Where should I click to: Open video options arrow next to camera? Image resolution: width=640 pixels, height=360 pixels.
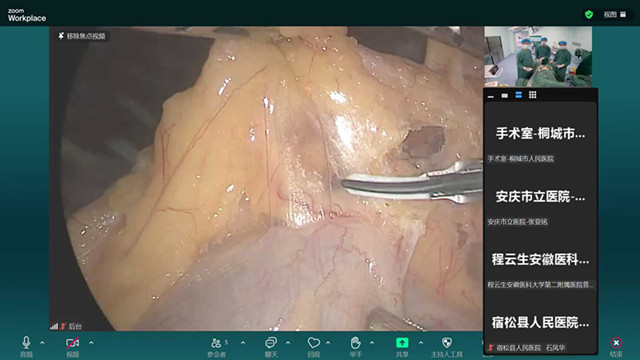tap(91, 343)
